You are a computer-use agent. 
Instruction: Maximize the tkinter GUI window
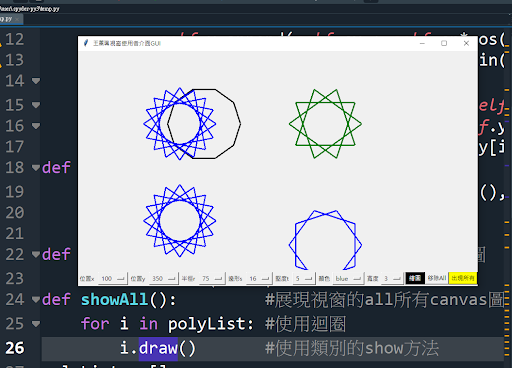pyautogui.click(x=444, y=43)
